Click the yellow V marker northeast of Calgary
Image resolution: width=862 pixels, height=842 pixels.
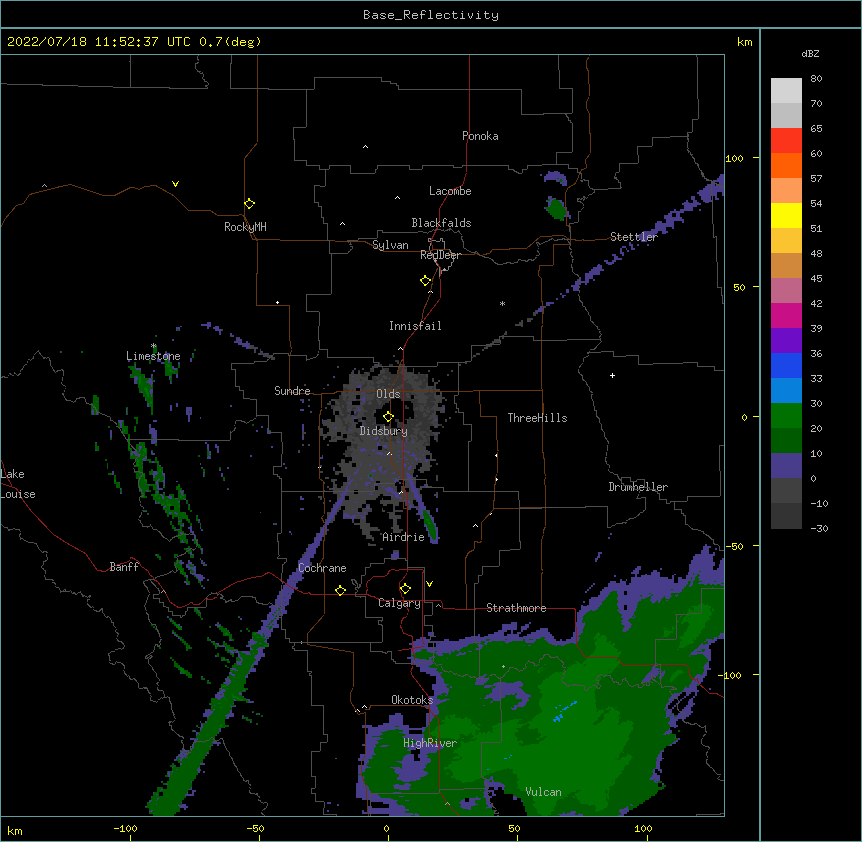pos(429,584)
